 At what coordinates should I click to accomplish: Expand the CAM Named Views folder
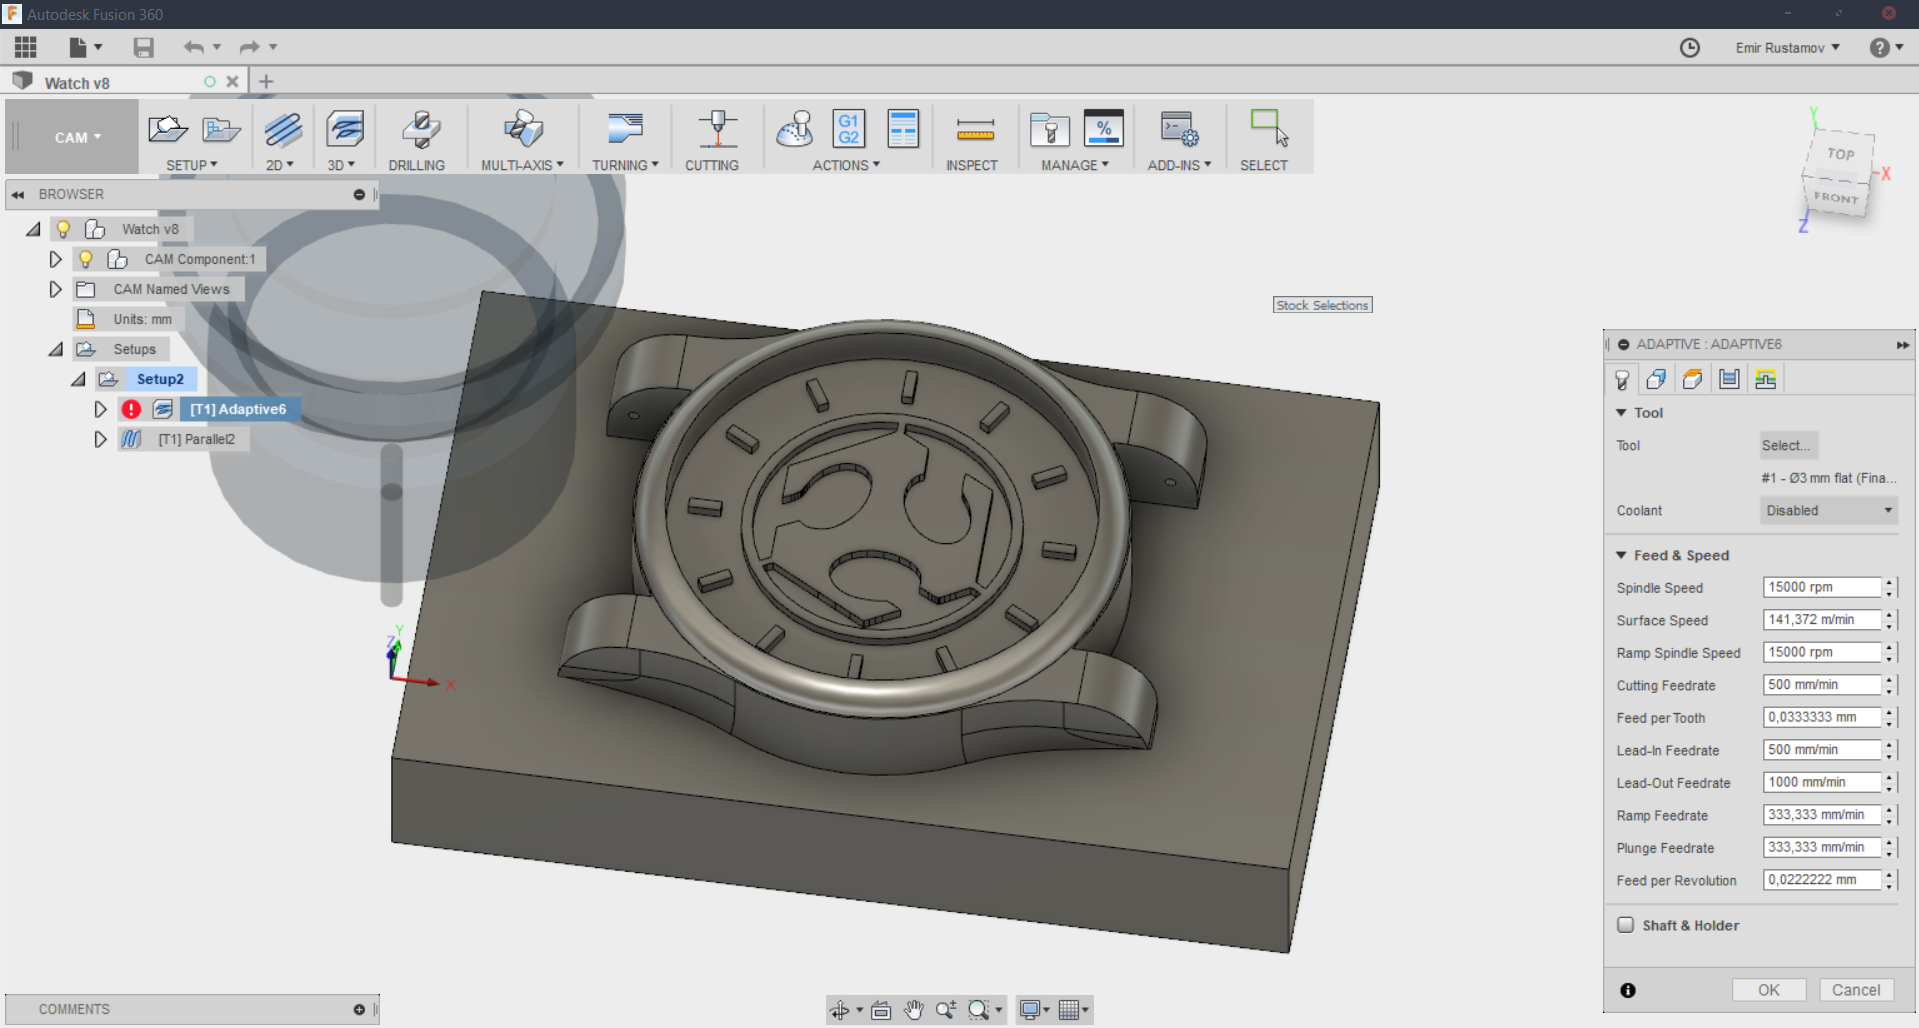56,289
